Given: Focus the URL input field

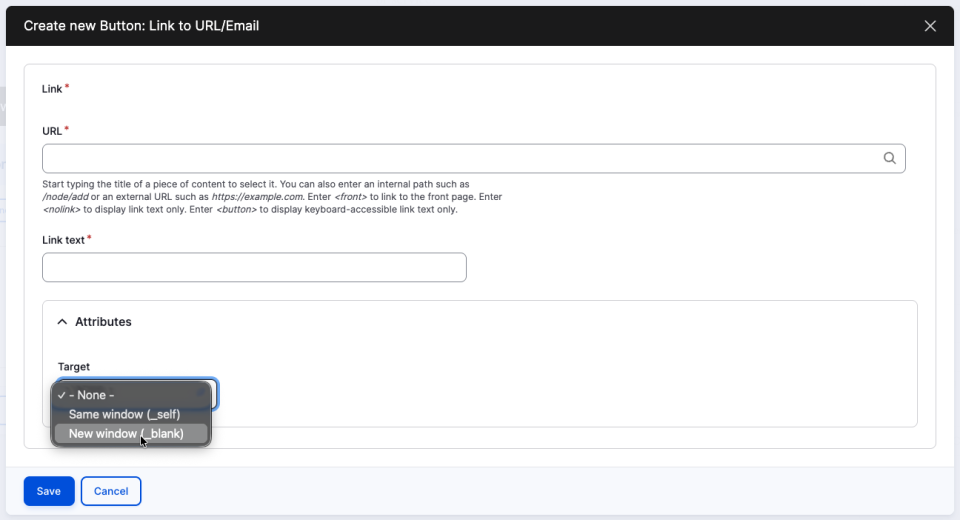Looking at the screenshot, I should (x=473, y=159).
